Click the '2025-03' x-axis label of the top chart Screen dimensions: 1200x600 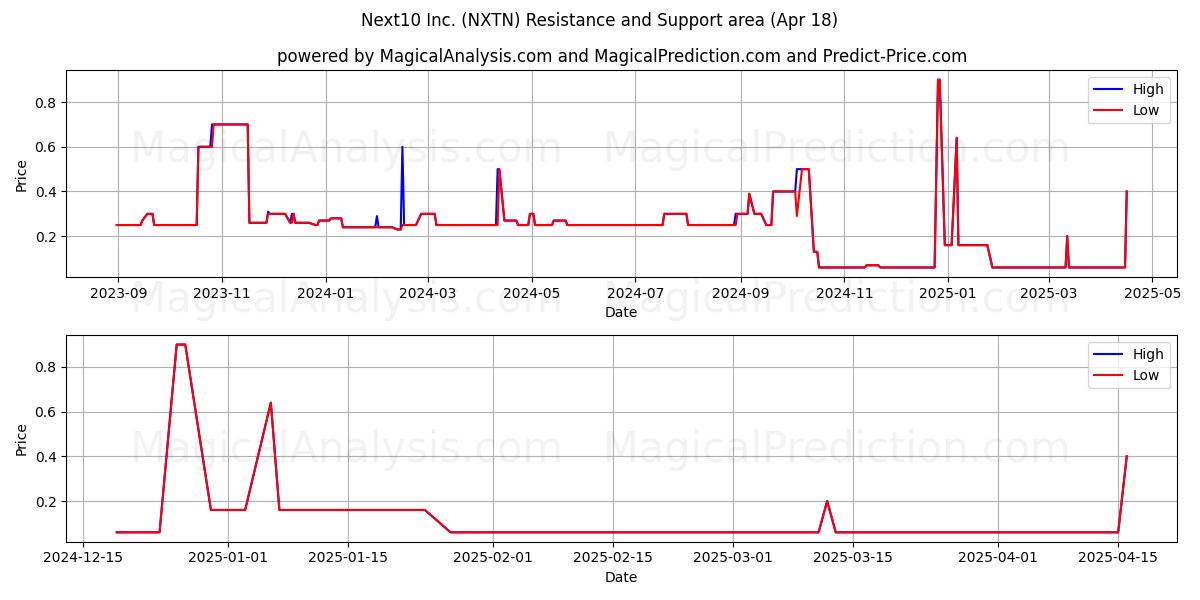pyautogui.click(x=1050, y=294)
